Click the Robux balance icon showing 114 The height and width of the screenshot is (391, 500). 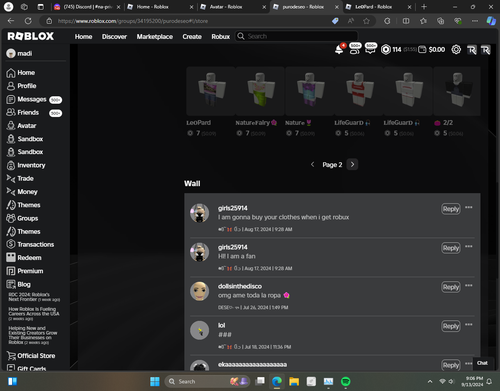(x=386, y=50)
